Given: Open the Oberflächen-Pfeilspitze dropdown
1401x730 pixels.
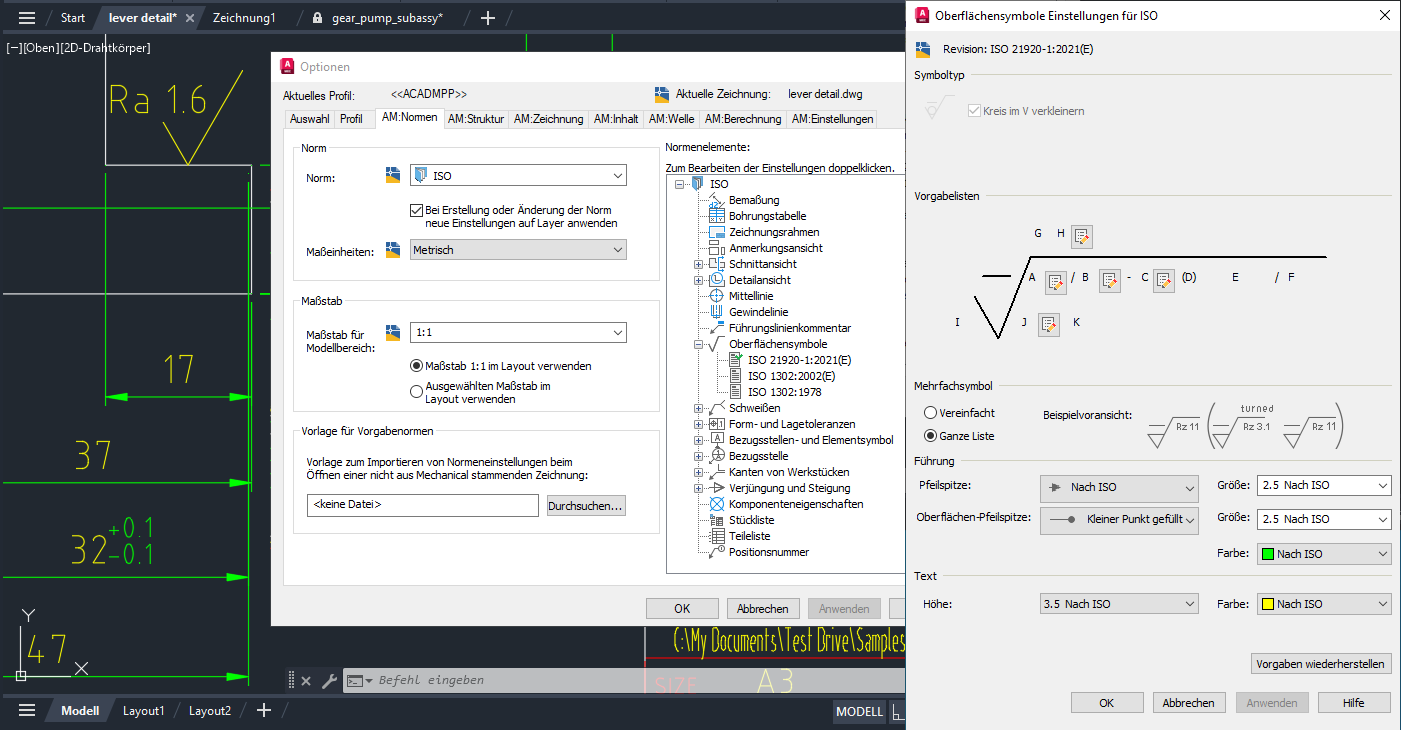Looking at the screenshot, I should coord(1119,520).
